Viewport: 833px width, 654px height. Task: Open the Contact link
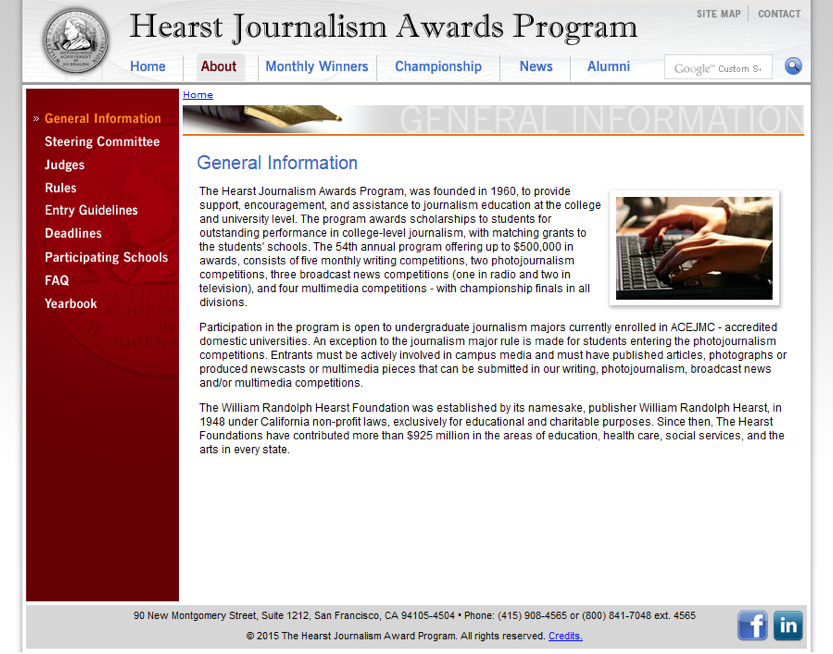coord(779,14)
